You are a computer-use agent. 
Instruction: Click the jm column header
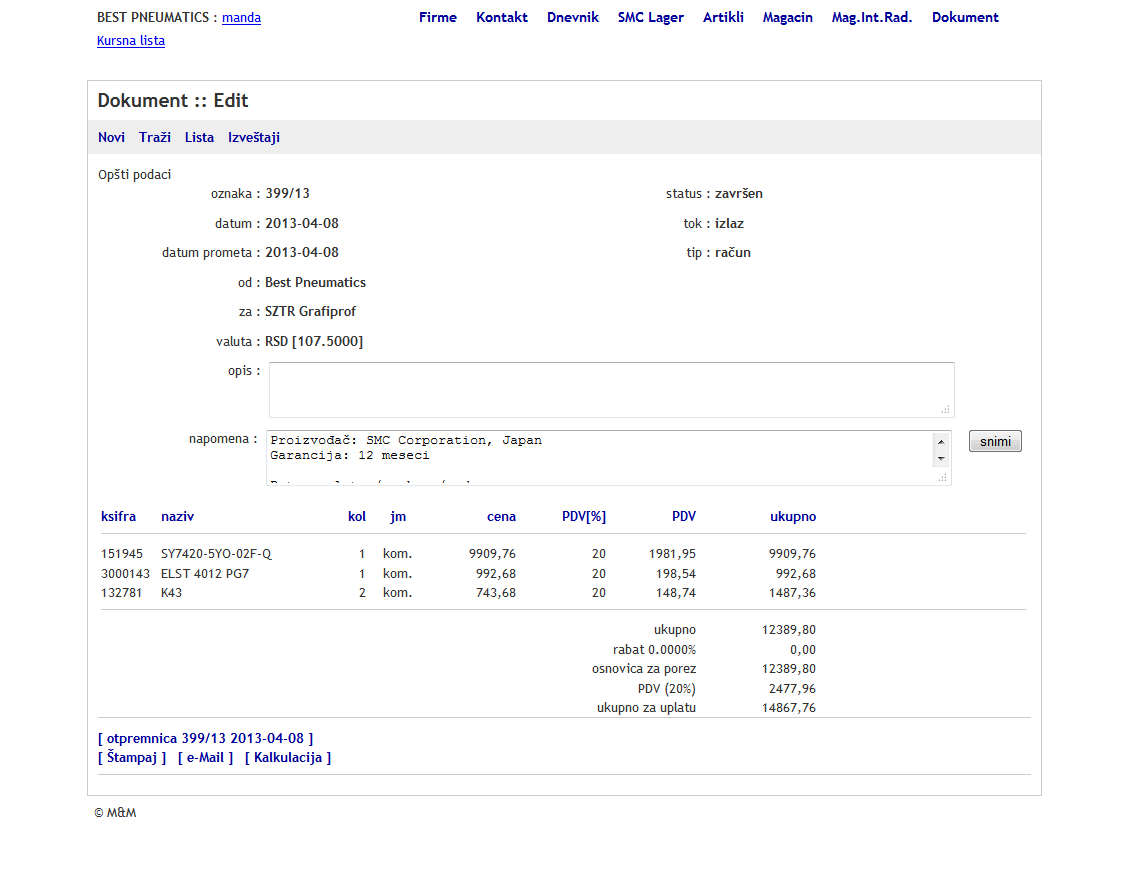(x=398, y=517)
